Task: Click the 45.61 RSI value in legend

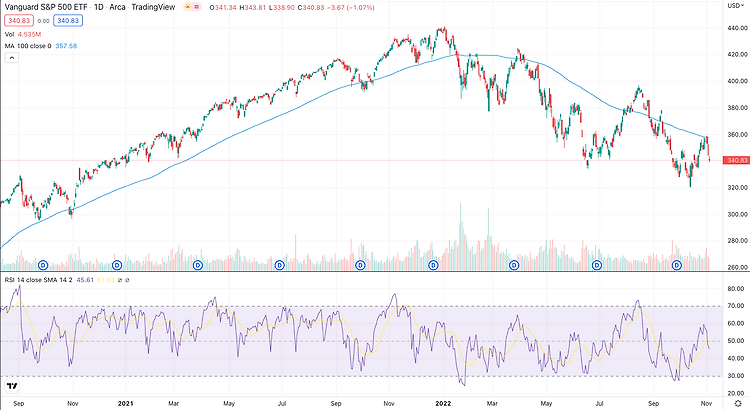Action: tap(85, 280)
